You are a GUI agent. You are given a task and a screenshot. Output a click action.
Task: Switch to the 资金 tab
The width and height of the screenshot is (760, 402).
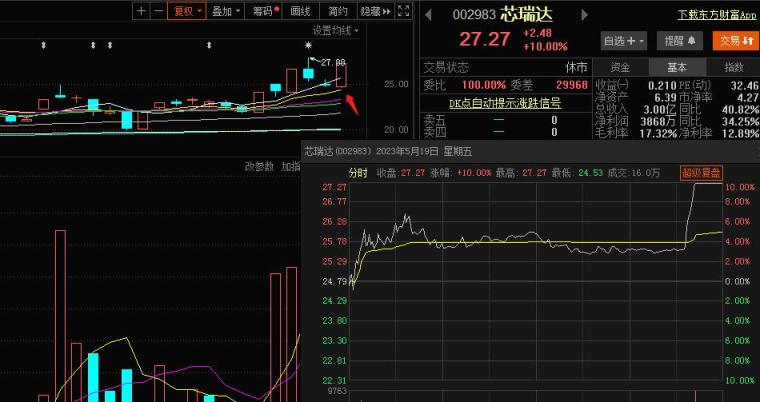pos(618,67)
